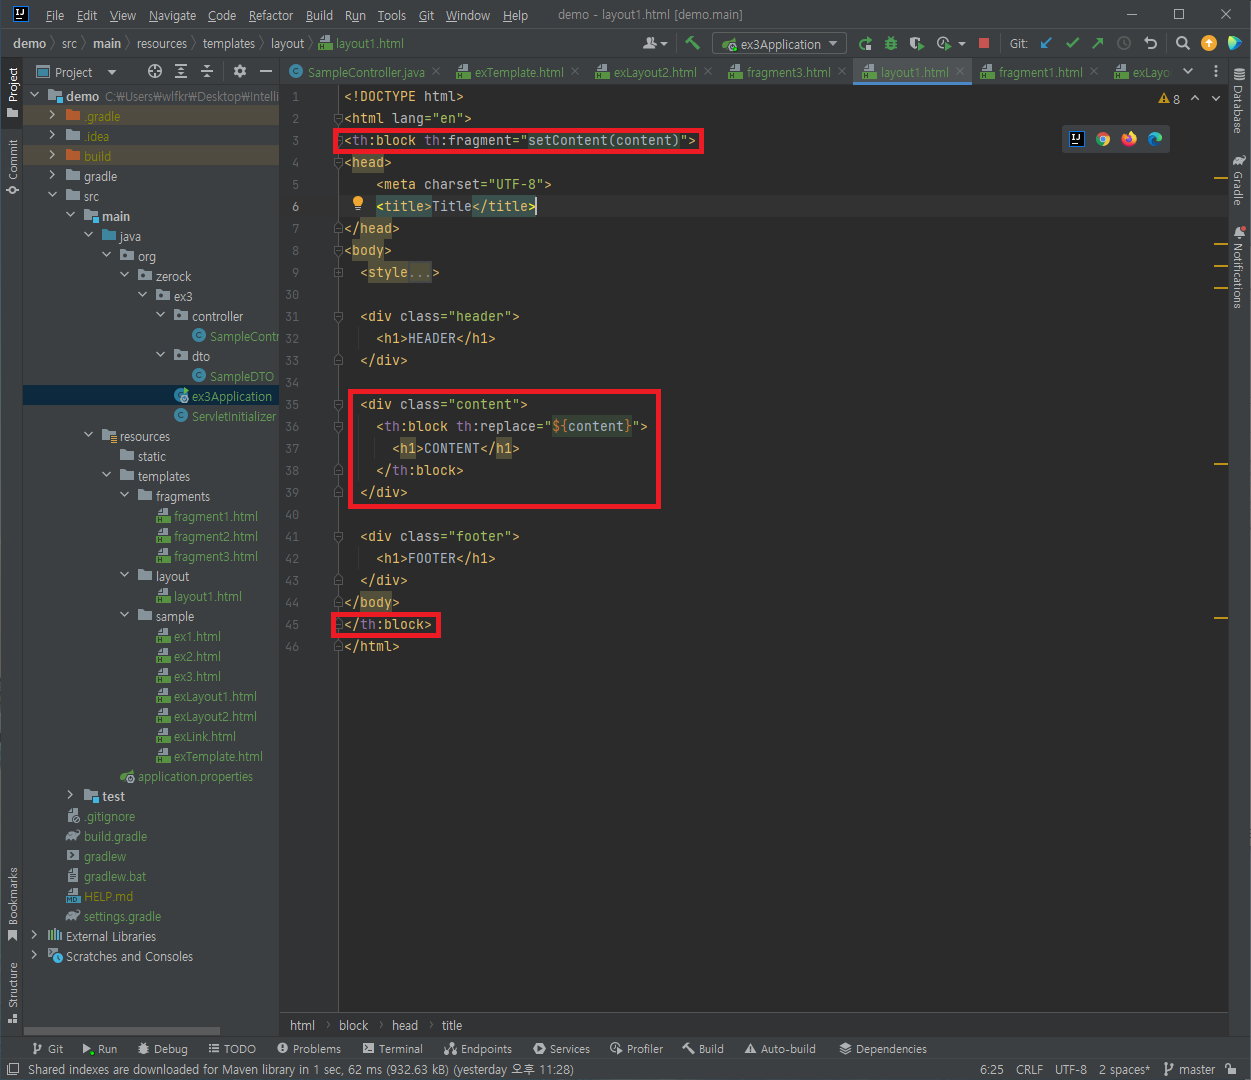
Task: Open the Gradle tool window
Action: (1238, 180)
